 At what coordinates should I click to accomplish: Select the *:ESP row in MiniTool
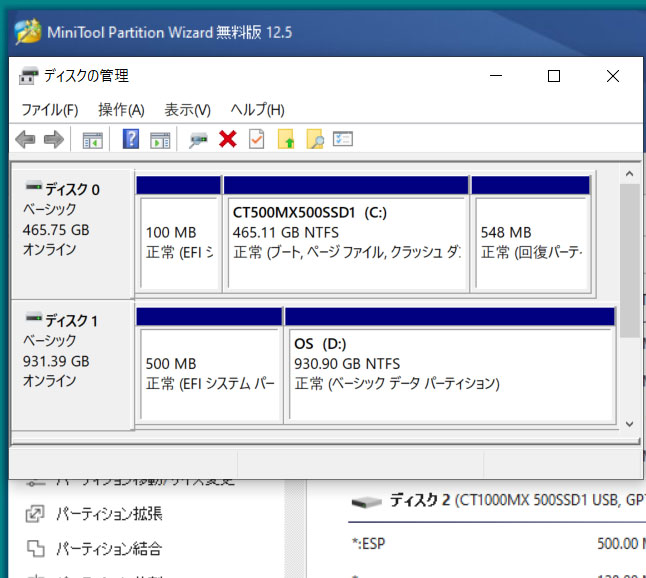pos(496,544)
